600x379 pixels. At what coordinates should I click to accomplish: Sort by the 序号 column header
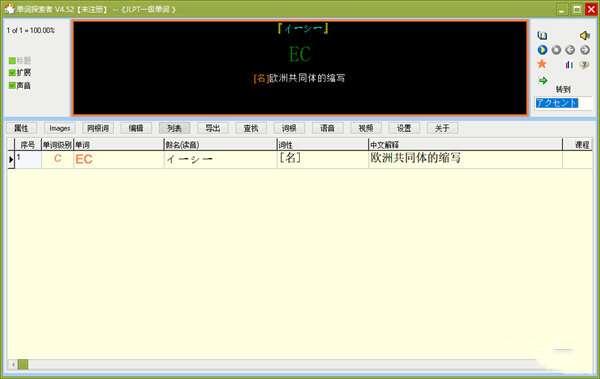point(28,145)
